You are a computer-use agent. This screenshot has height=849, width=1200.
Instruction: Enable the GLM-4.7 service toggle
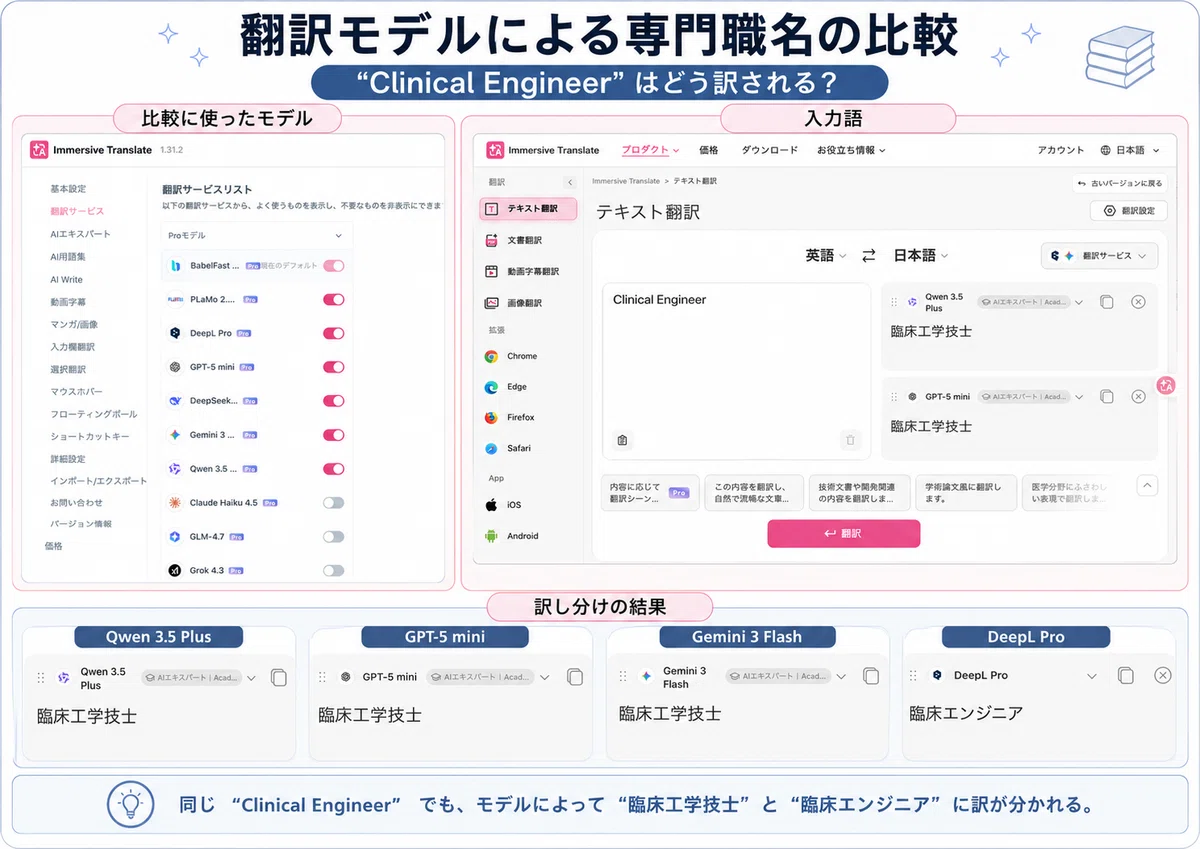pyautogui.click(x=334, y=537)
